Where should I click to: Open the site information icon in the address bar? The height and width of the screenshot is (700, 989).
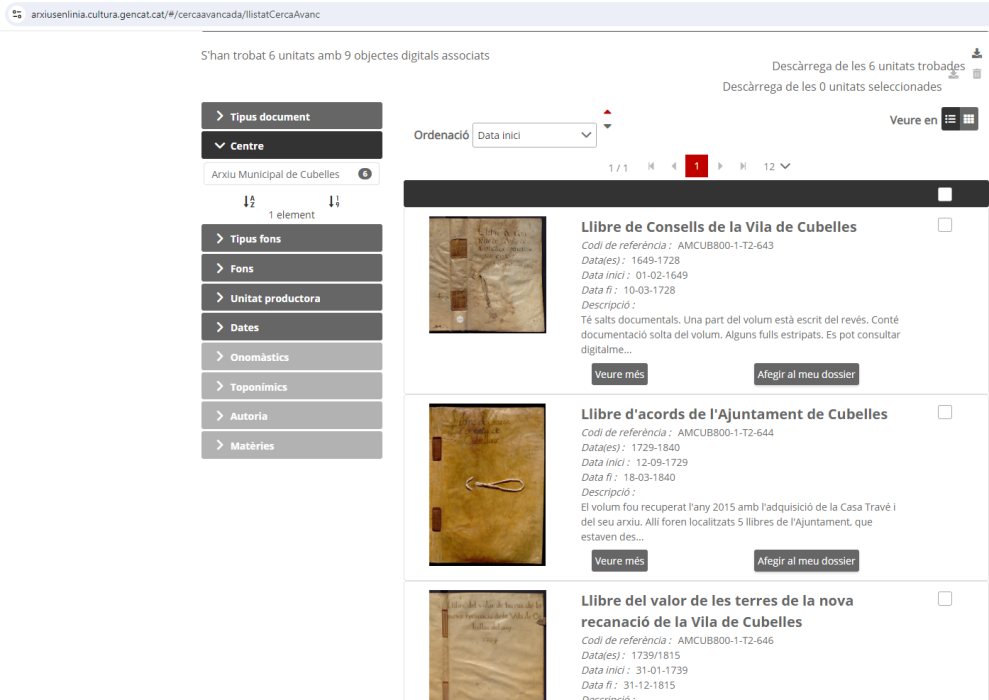17,15
